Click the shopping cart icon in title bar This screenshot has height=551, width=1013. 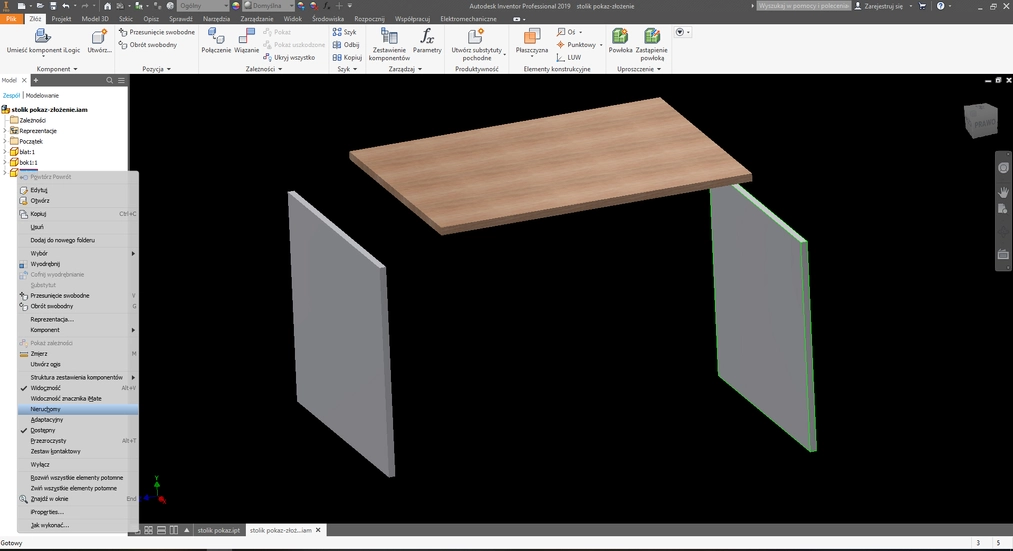[922, 6]
